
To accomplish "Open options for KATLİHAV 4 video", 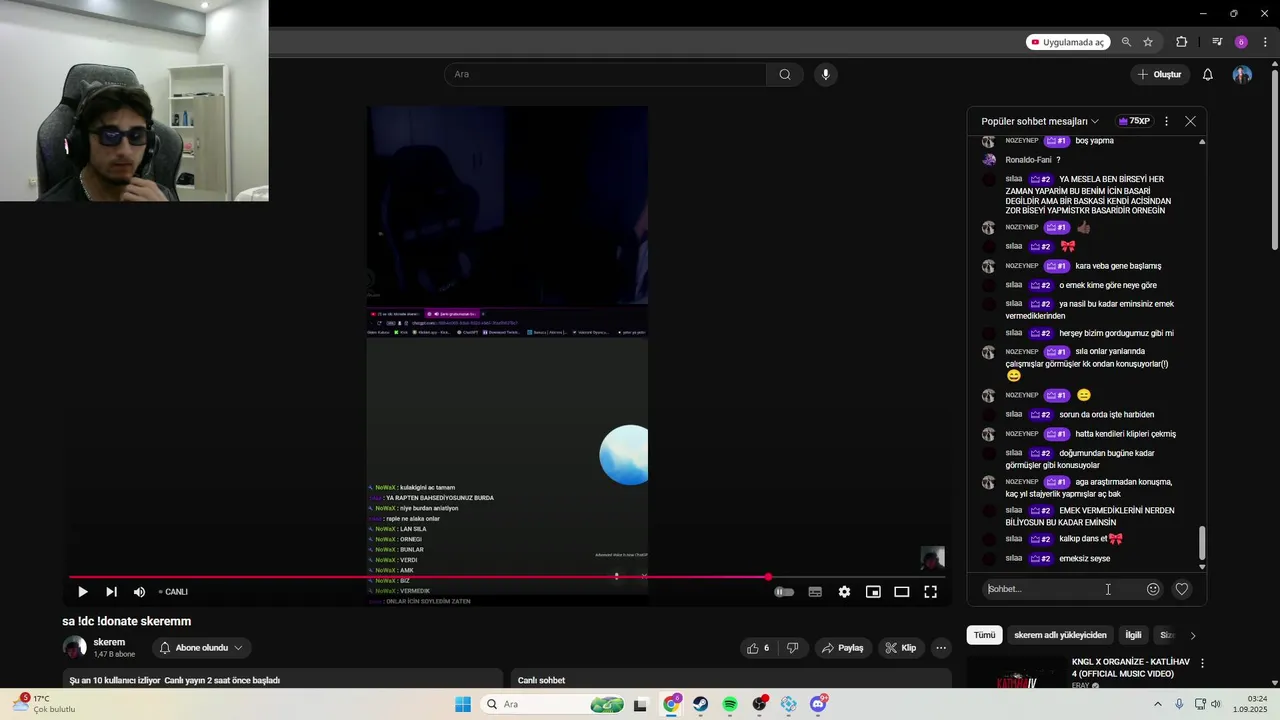I will point(1202,663).
